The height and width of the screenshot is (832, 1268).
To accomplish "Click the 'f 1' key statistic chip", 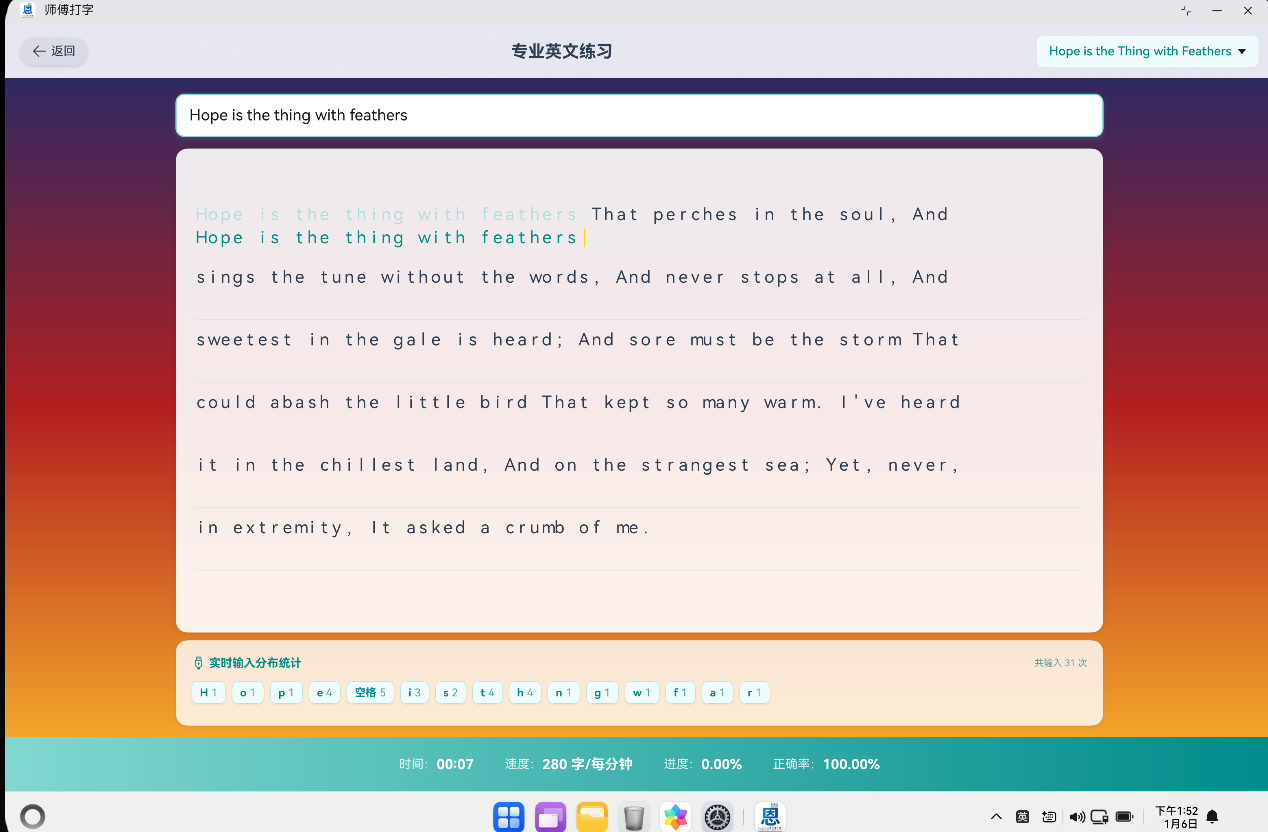I will 680,693.
